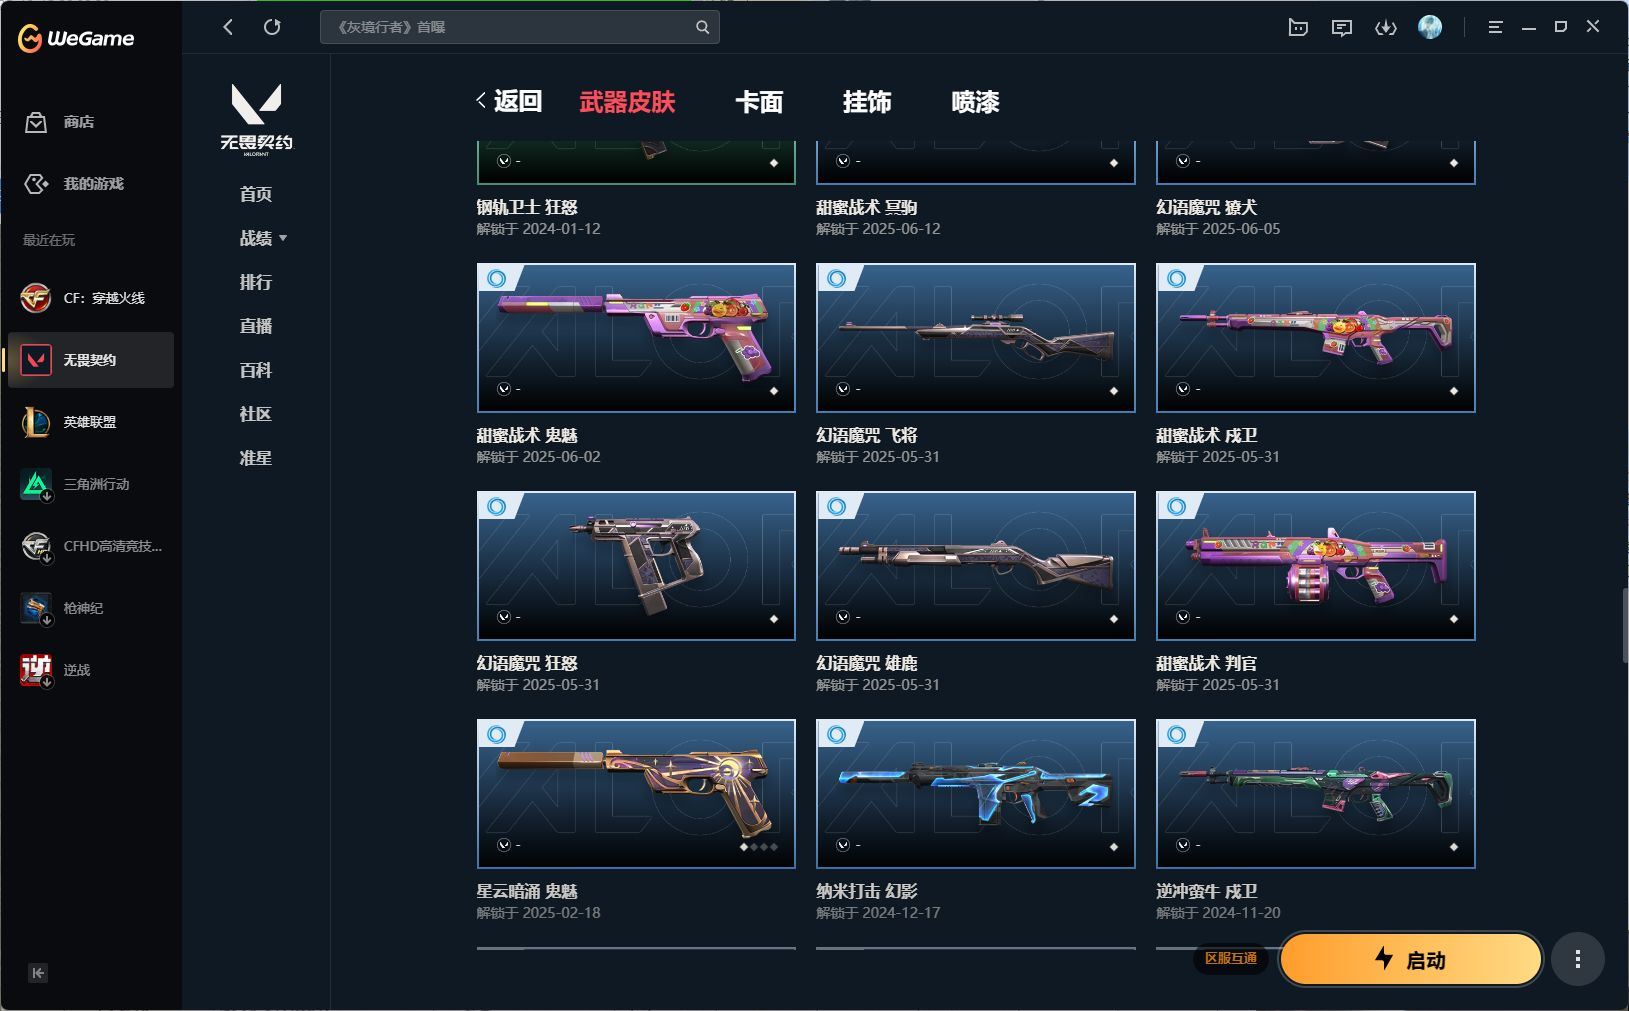Screen dimensions: 1629x1011
Task: Go back with the 返回 link
Action: tap(510, 101)
